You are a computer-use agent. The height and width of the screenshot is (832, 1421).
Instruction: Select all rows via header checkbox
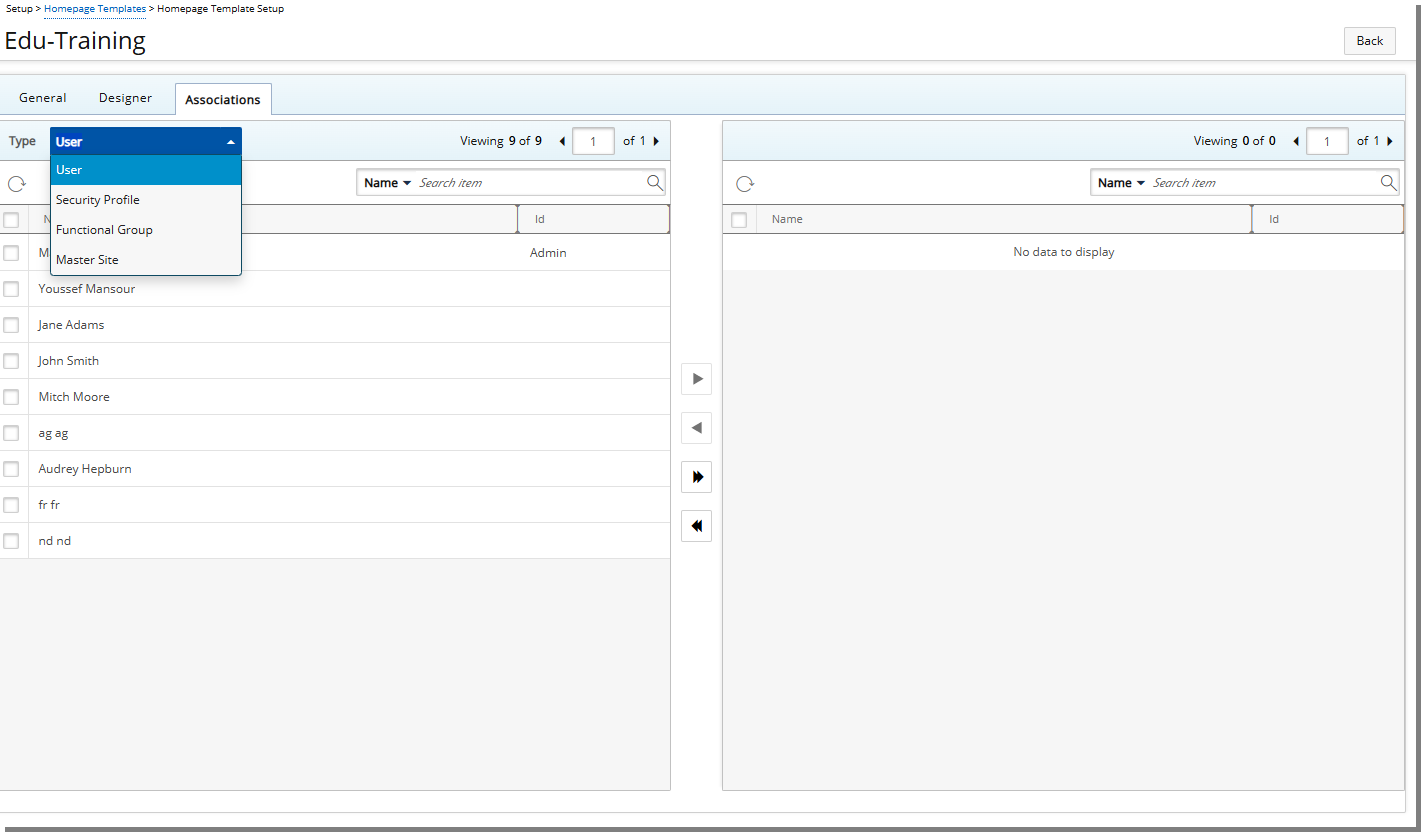[12, 219]
